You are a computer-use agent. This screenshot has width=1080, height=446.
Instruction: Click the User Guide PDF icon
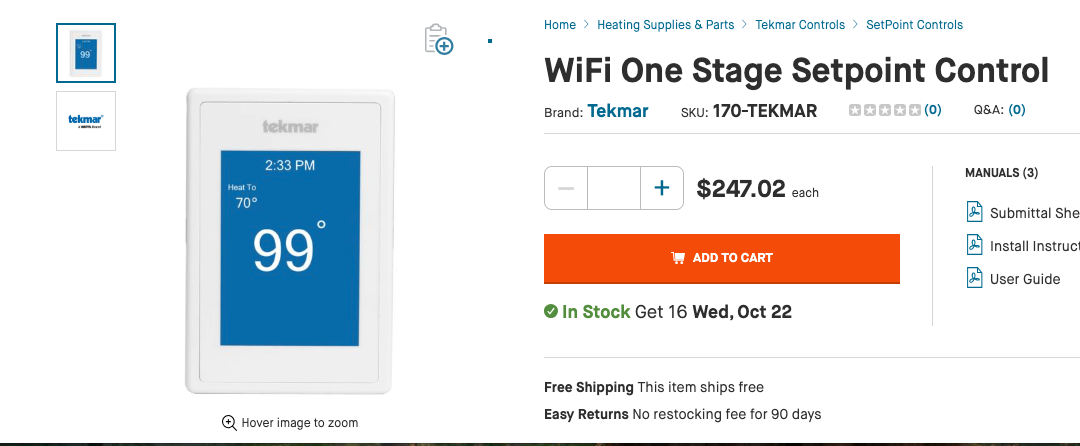point(974,278)
